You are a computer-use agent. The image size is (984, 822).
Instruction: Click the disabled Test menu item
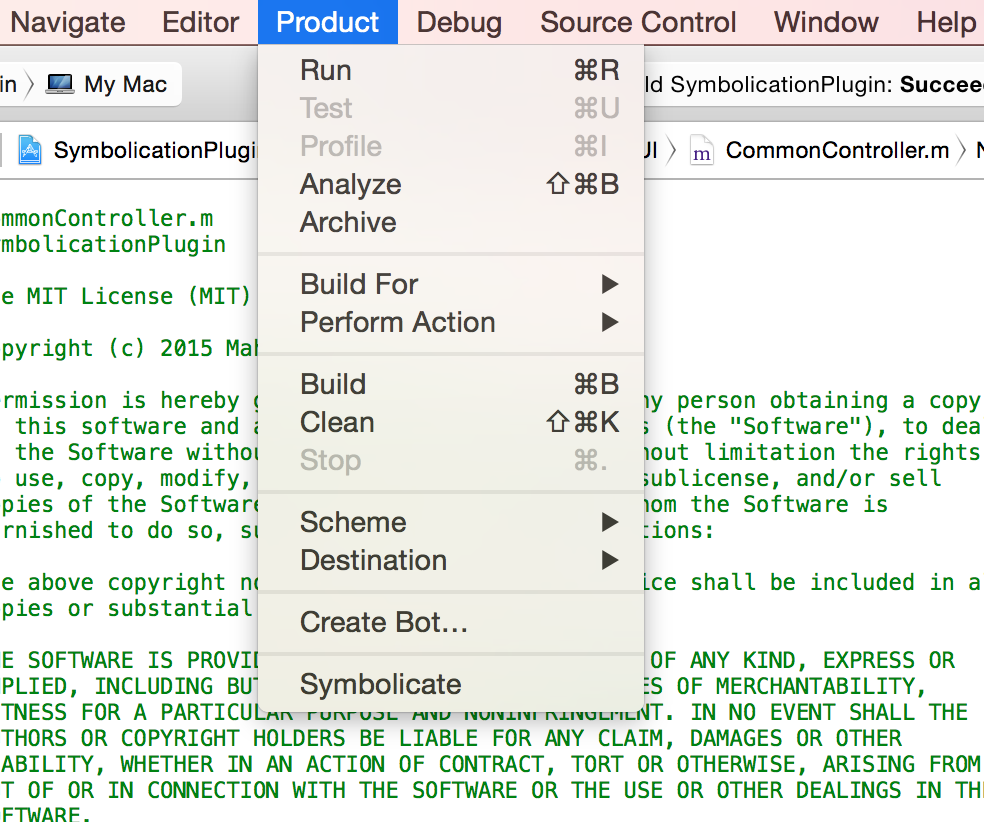pos(451,108)
